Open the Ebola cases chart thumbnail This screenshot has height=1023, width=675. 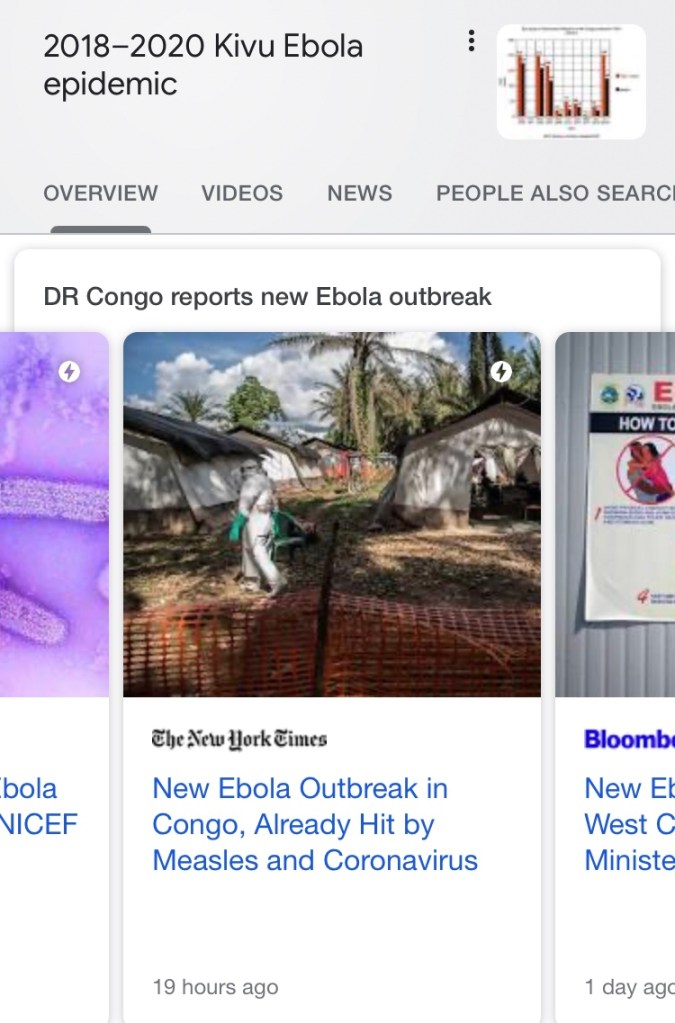click(571, 81)
